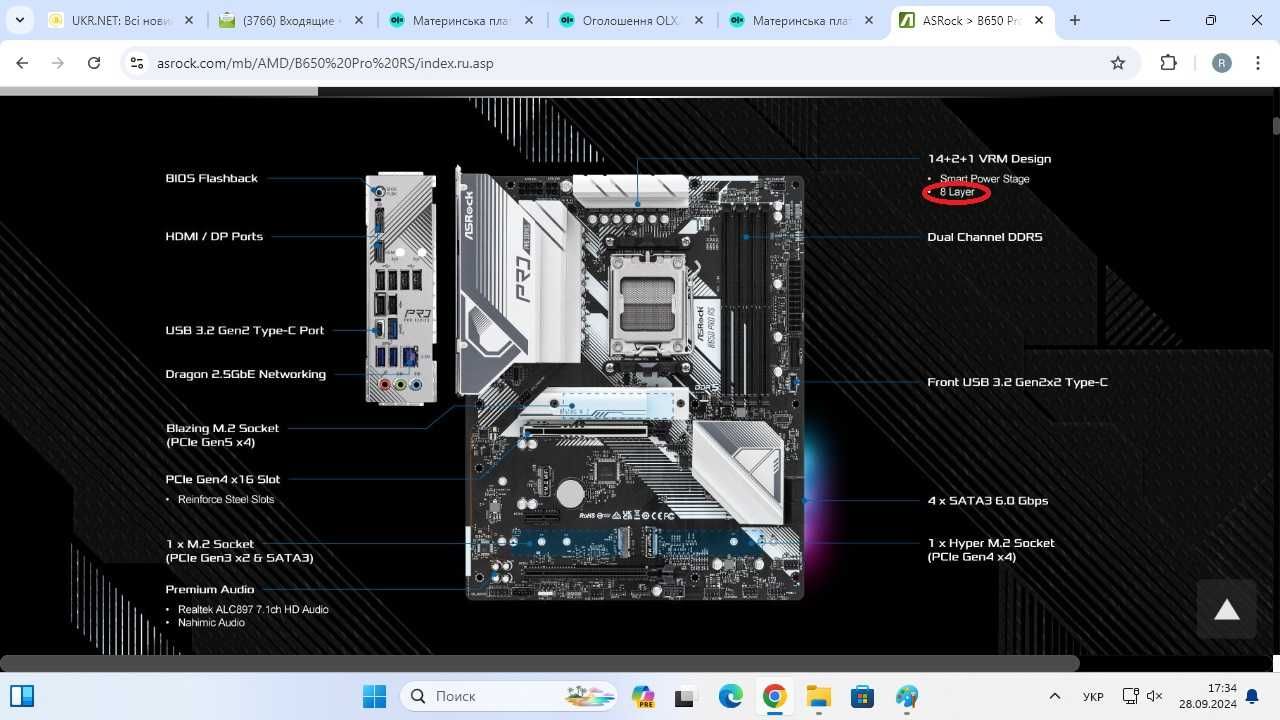The height and width of the screenshot is (720, 1280).
Task: Switch to the UKR.NET news tab
Action: coord(122,20)
